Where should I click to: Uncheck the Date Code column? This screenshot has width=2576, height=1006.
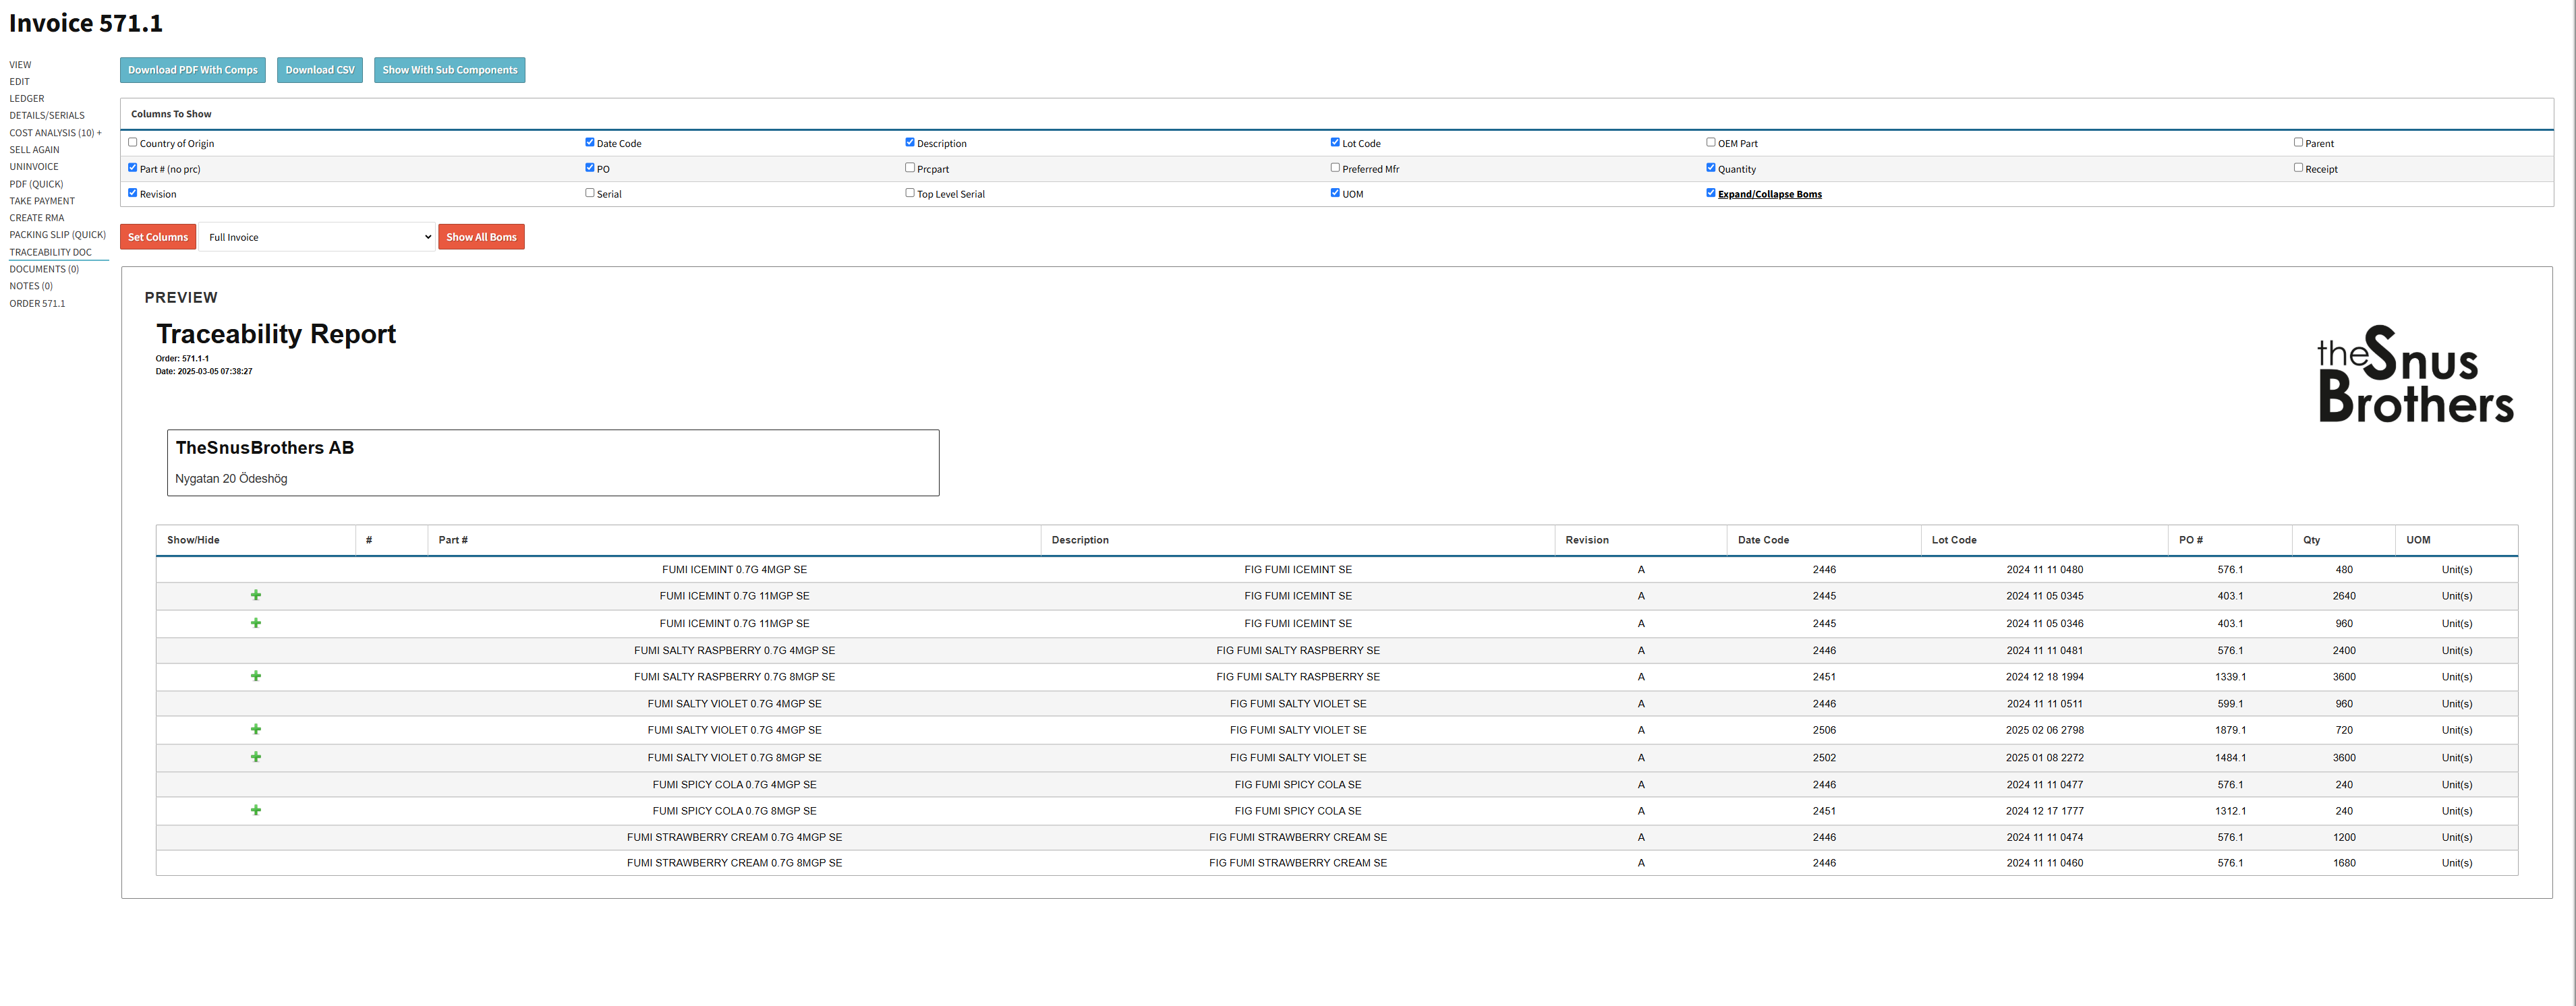[x=589, y=142]
